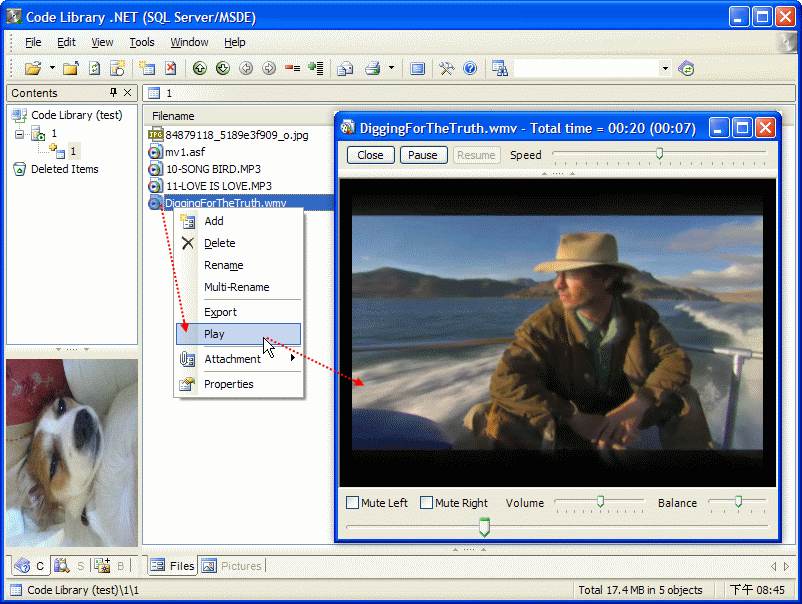Switch to the Files tab
Screen dimensions: 802x604
(x=172, y=566)
